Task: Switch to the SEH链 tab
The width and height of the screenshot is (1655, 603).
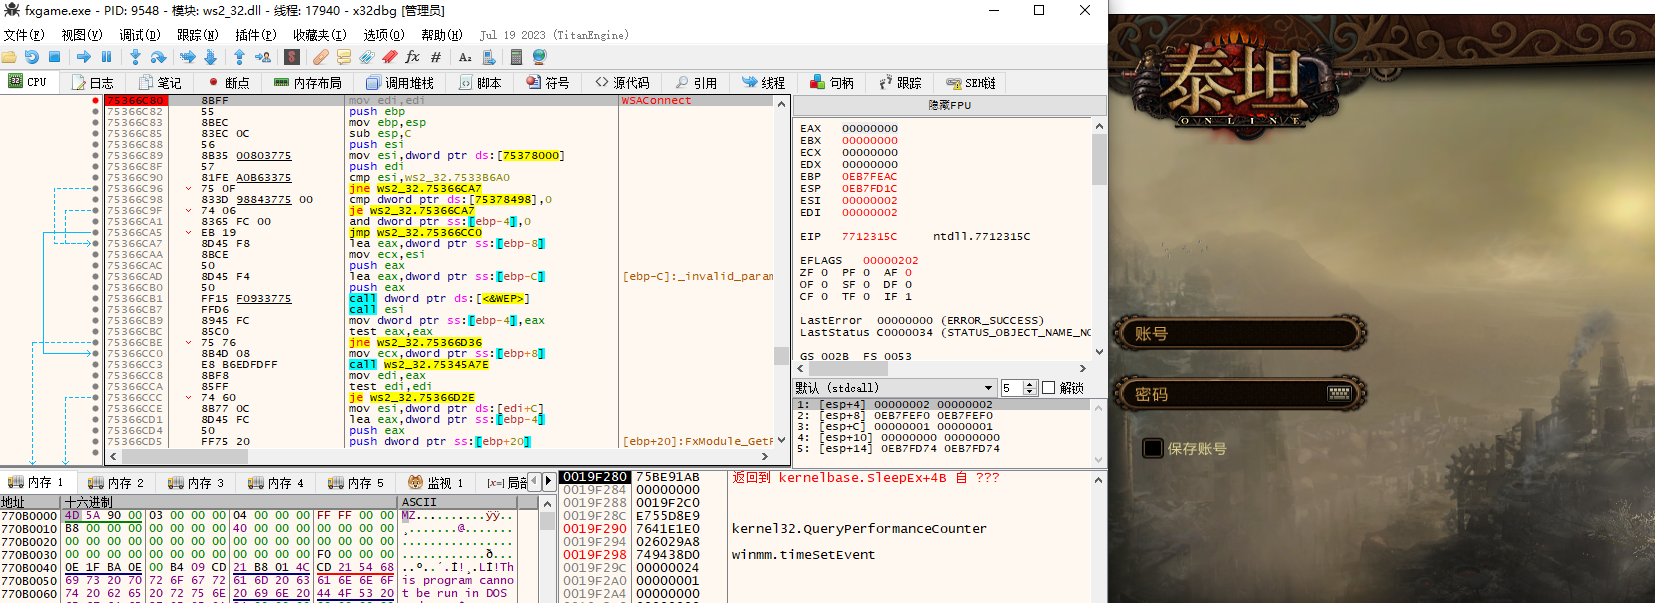Action: 970,82
